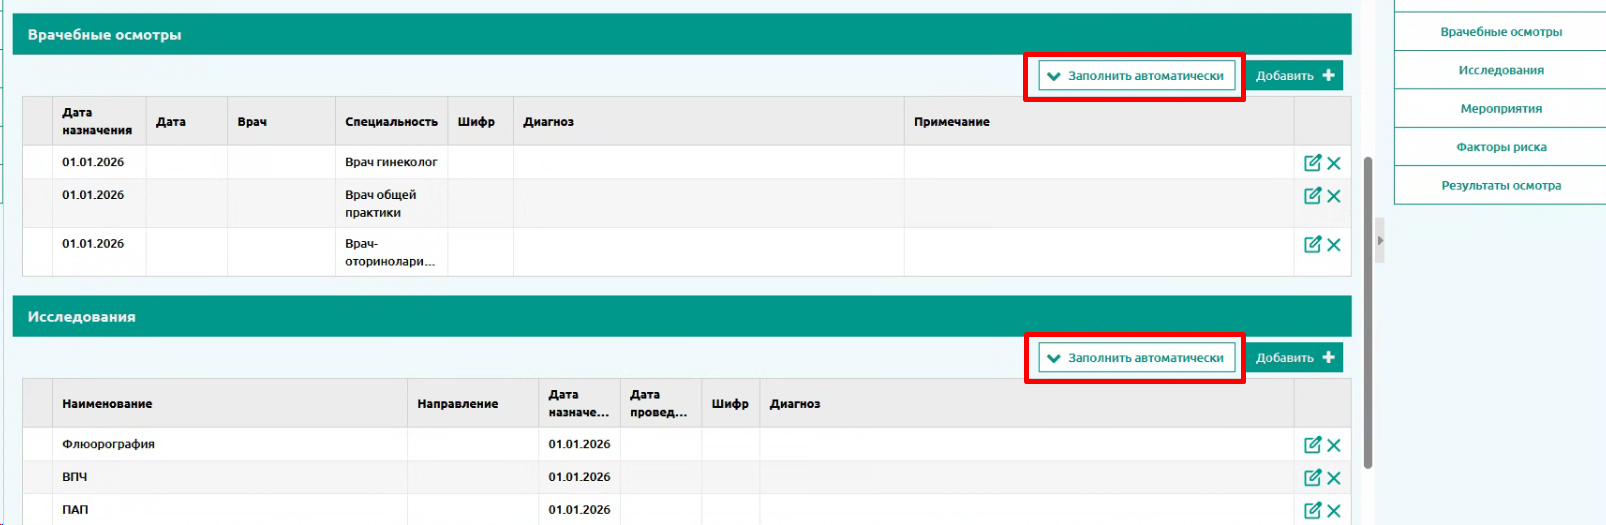Click the Специальность column header
This screenshot has width=1606, height=525.
coord(391,122)
